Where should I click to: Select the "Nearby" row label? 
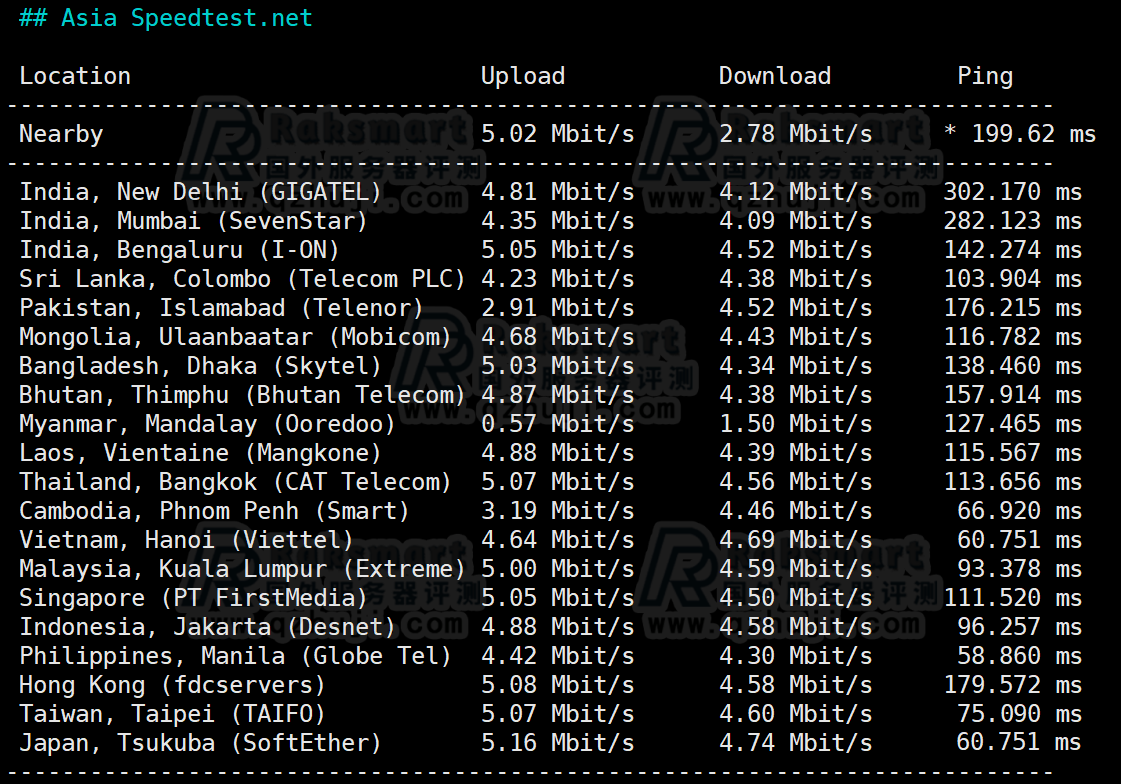(x=61, y=134)
